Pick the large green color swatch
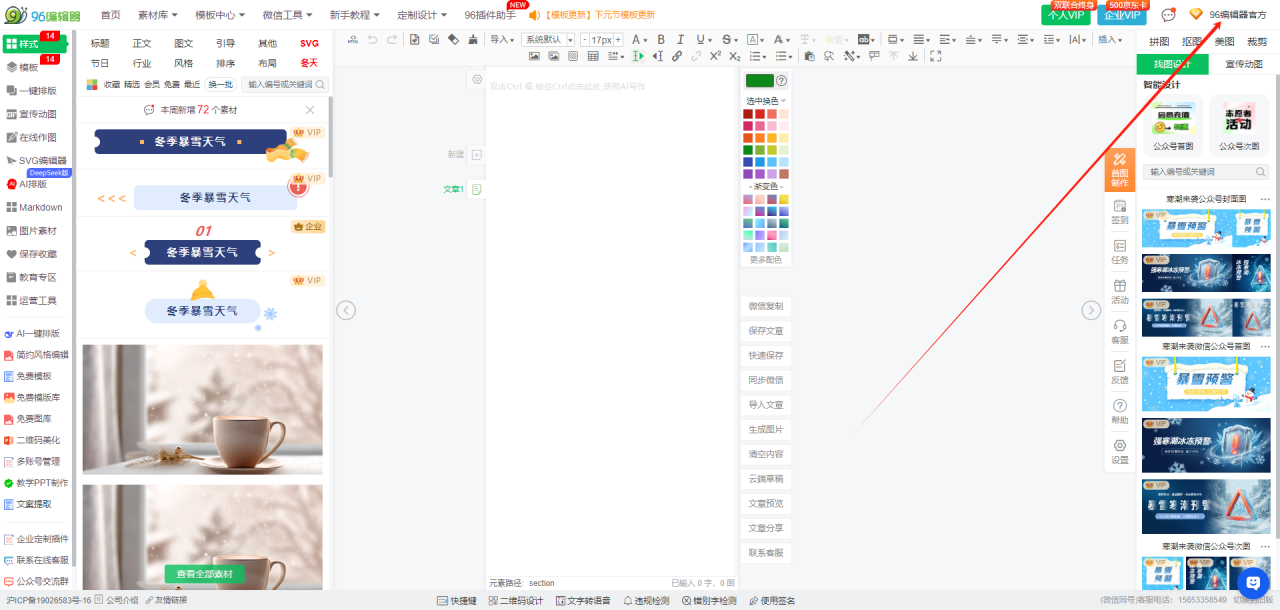This screenshot has width=1280, height=610. (x=759, y=81)
